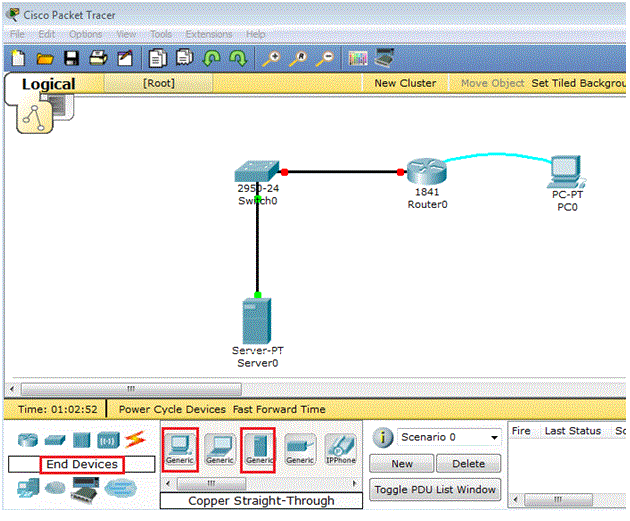
Task: Click Move Object
Action: [492, 83]
